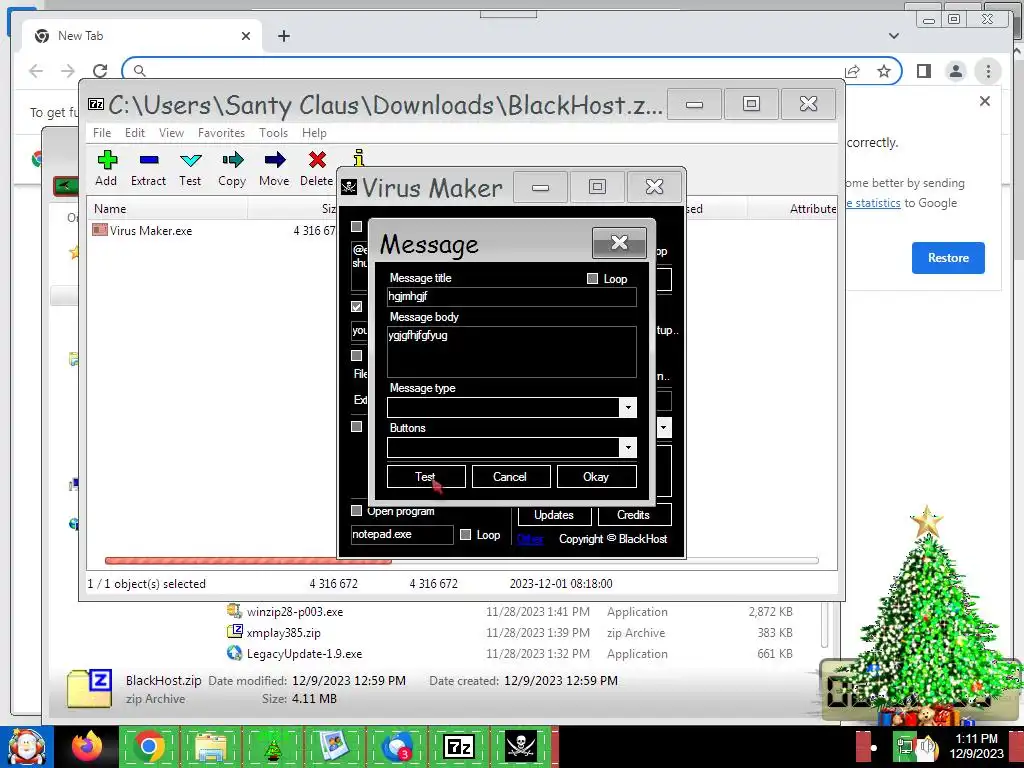This screenshot has width=1024, height=768.
Task: Click Okay in the Message dialog
Action: click(596, 477)
